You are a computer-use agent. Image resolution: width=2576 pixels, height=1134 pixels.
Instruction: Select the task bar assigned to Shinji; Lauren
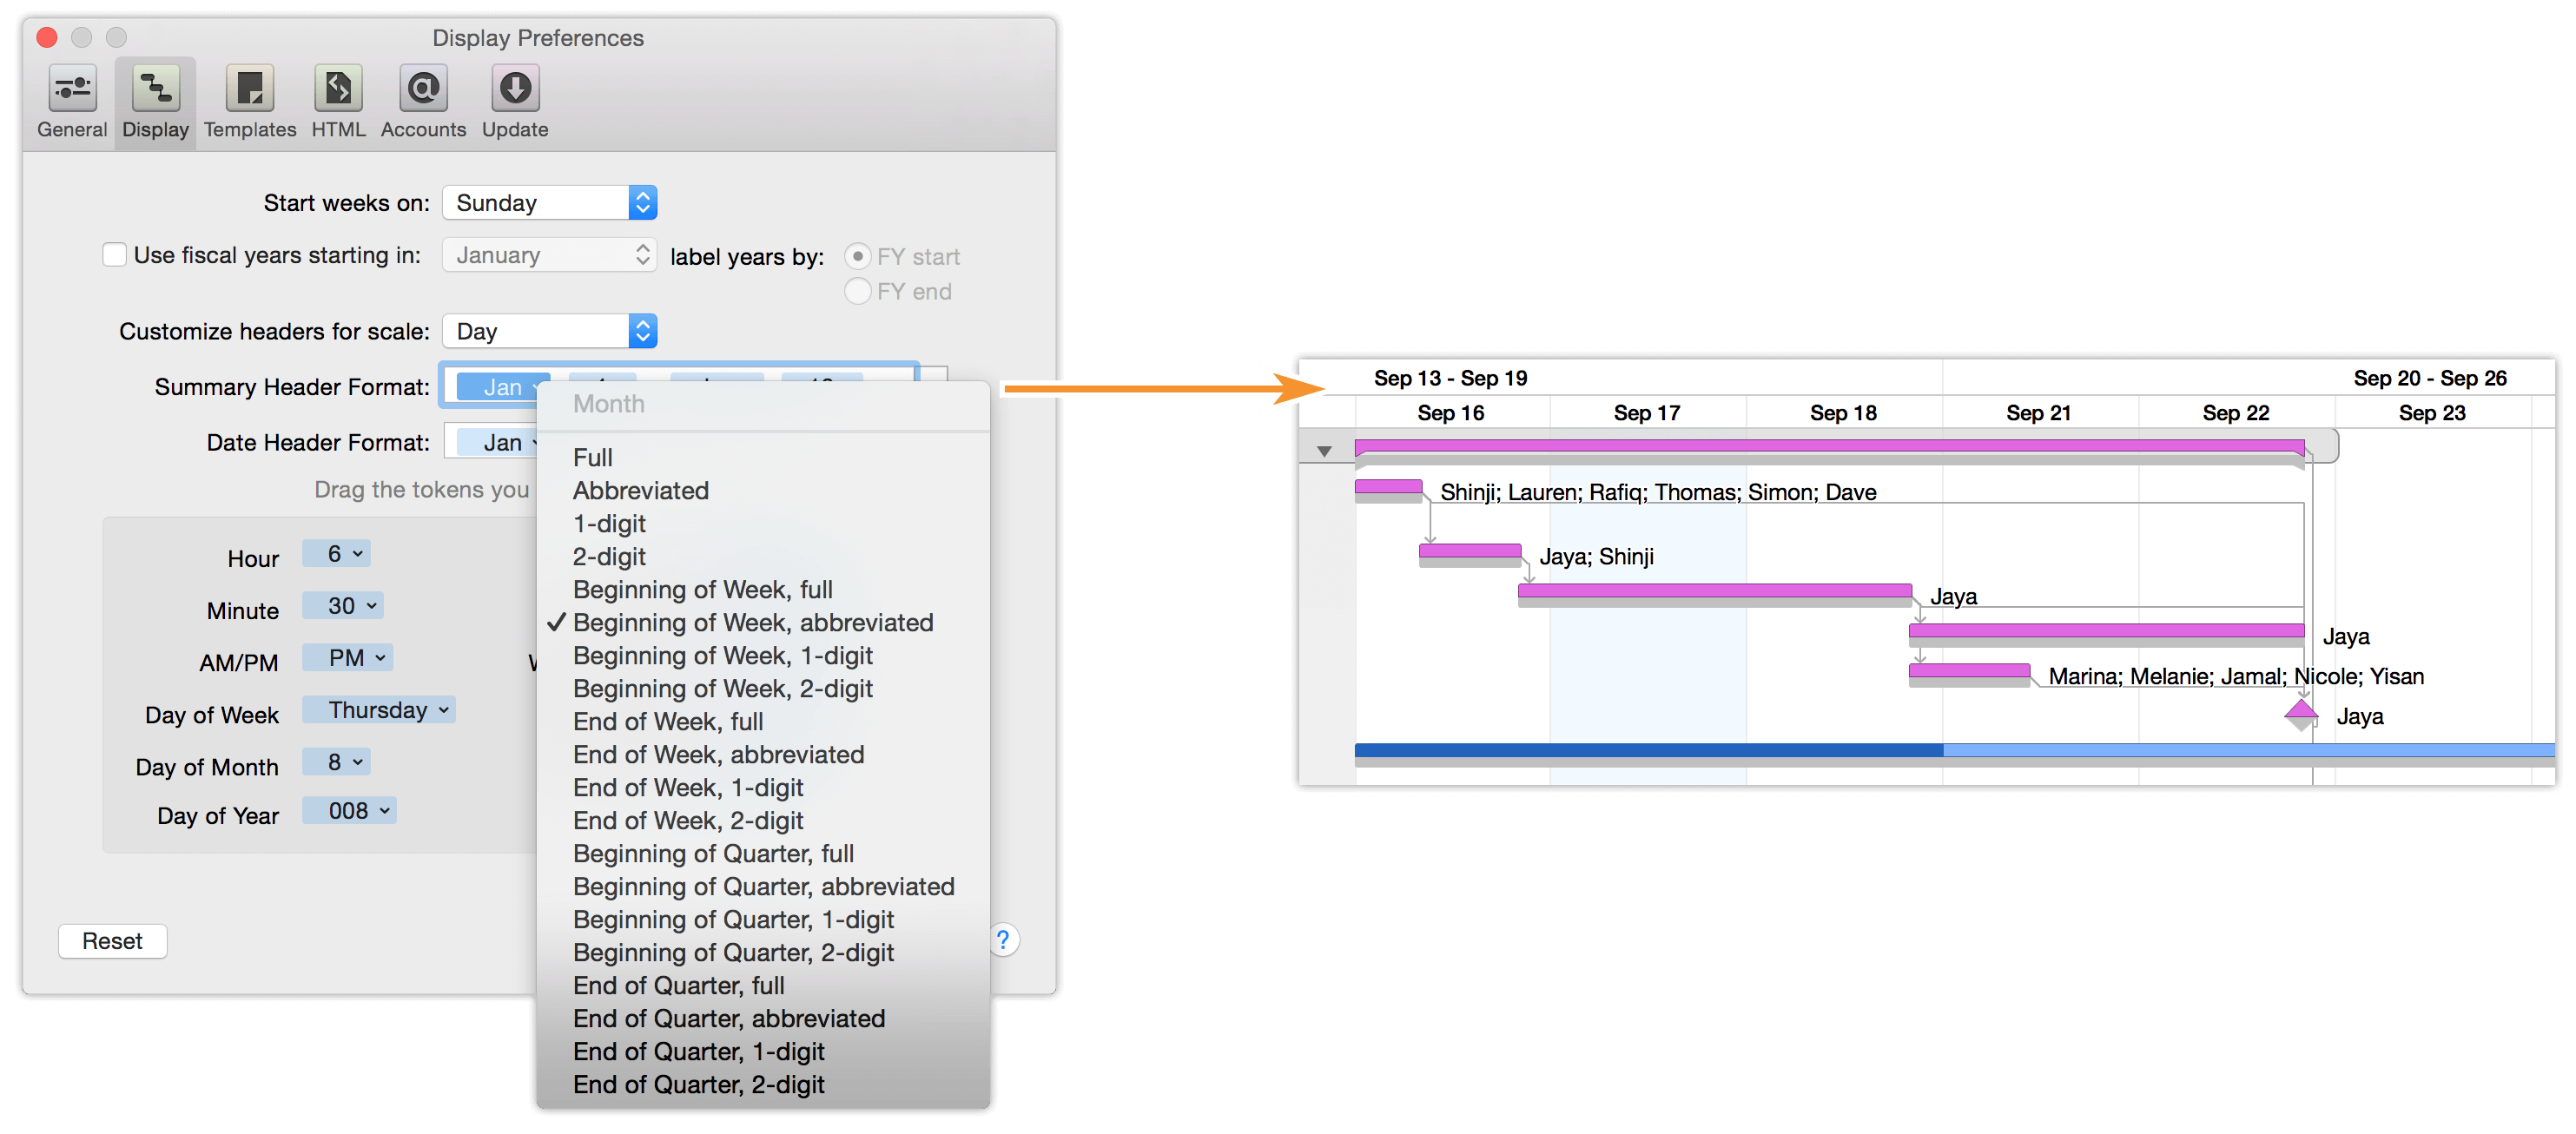pyautogui.click(x=1388, y=489)
